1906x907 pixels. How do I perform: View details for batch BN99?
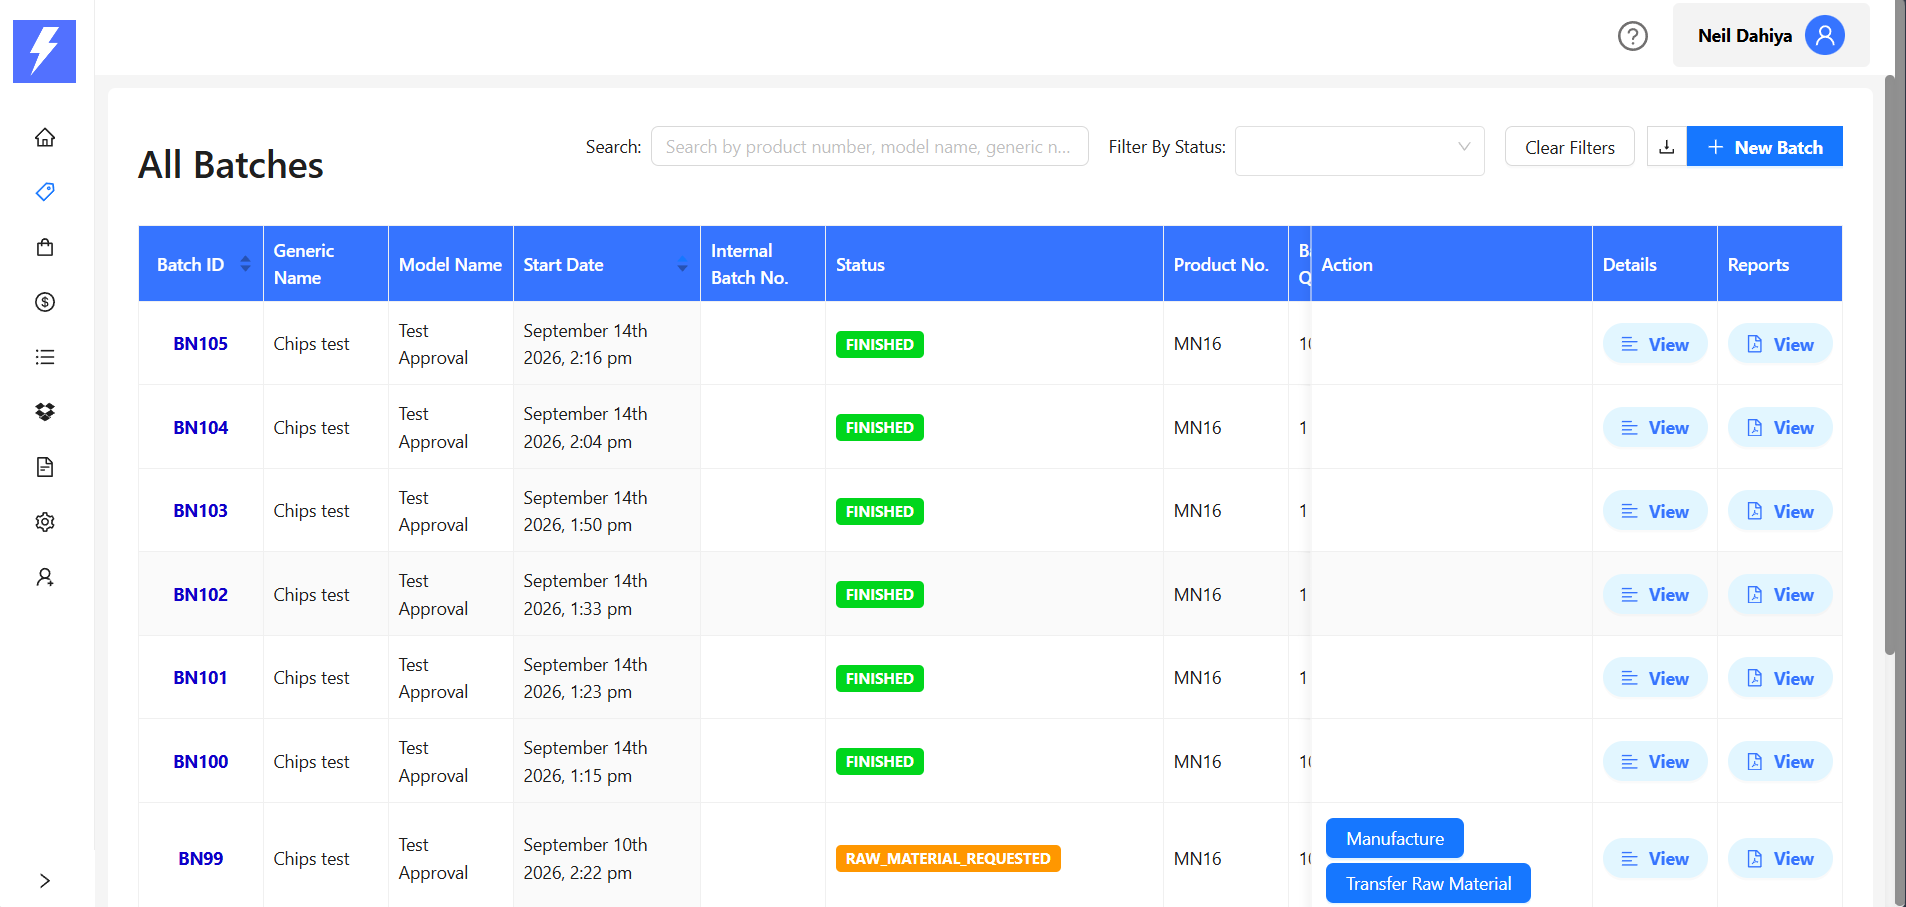1655,859
